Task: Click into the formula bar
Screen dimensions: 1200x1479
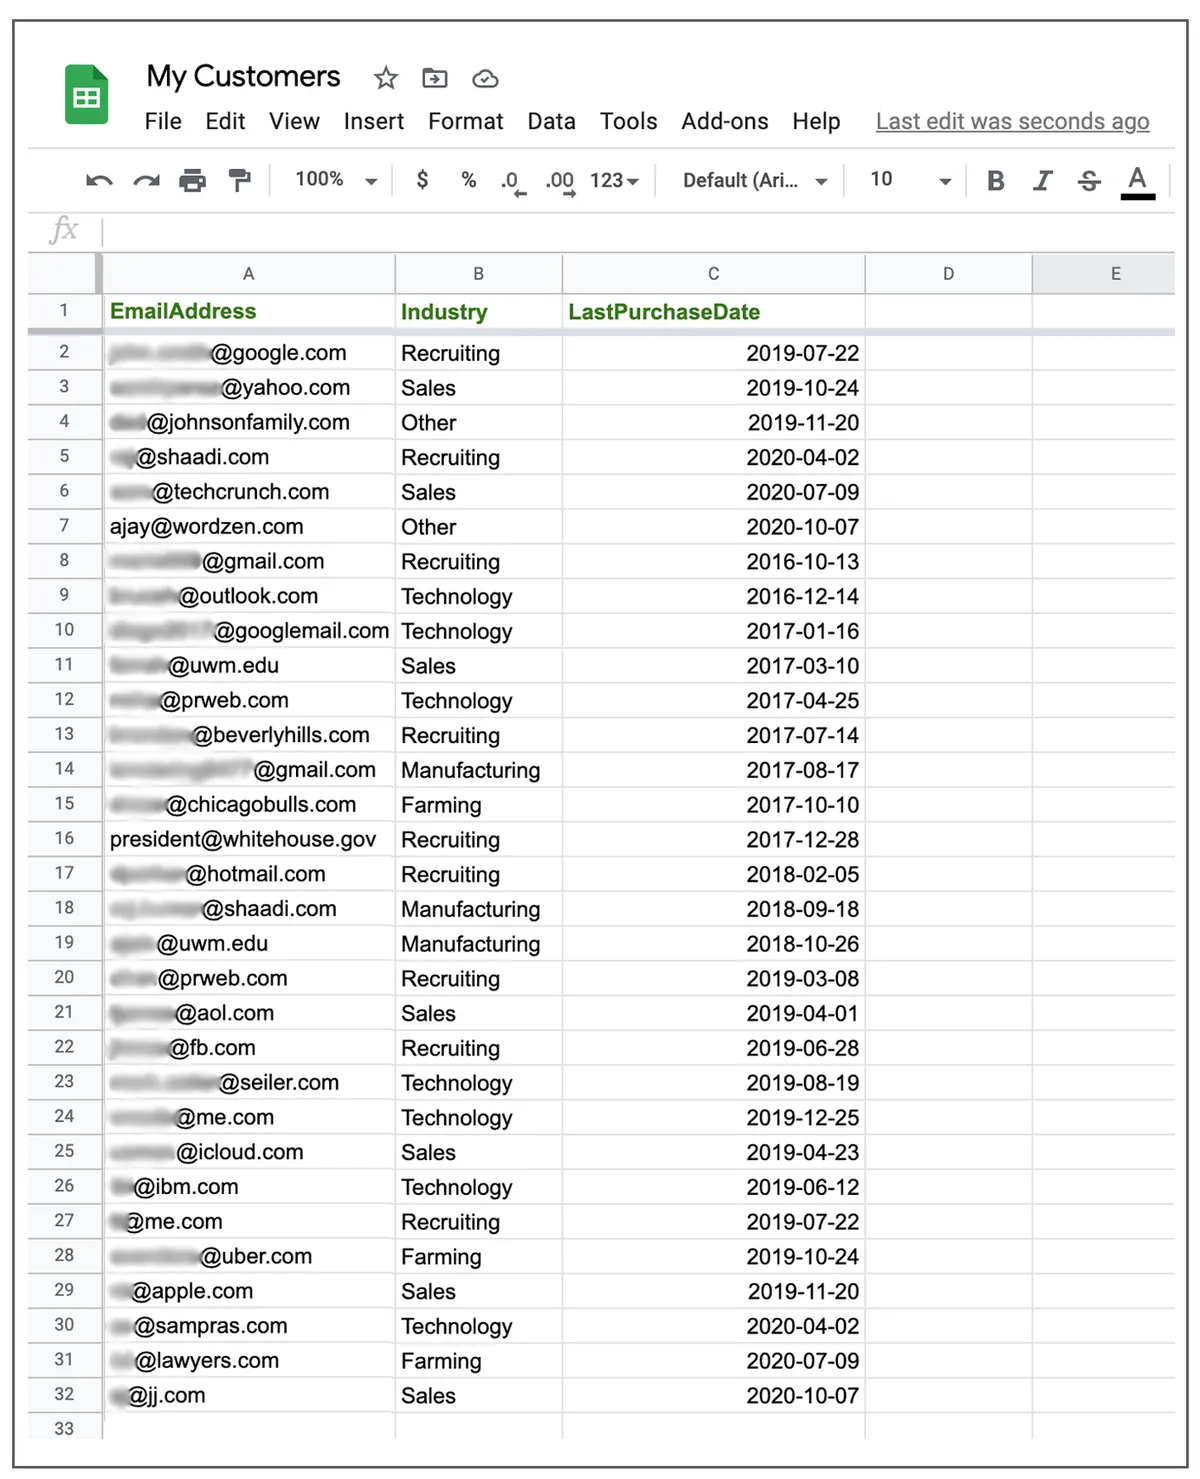Action: [638, 231]
